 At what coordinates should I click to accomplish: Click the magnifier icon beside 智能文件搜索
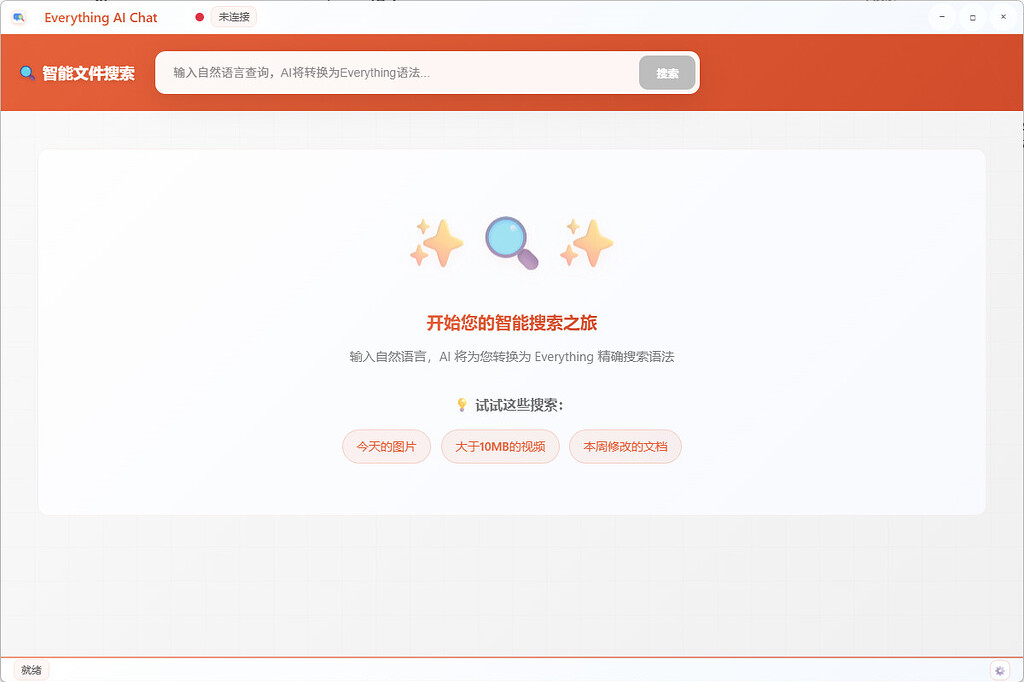[x=27, y=73]
